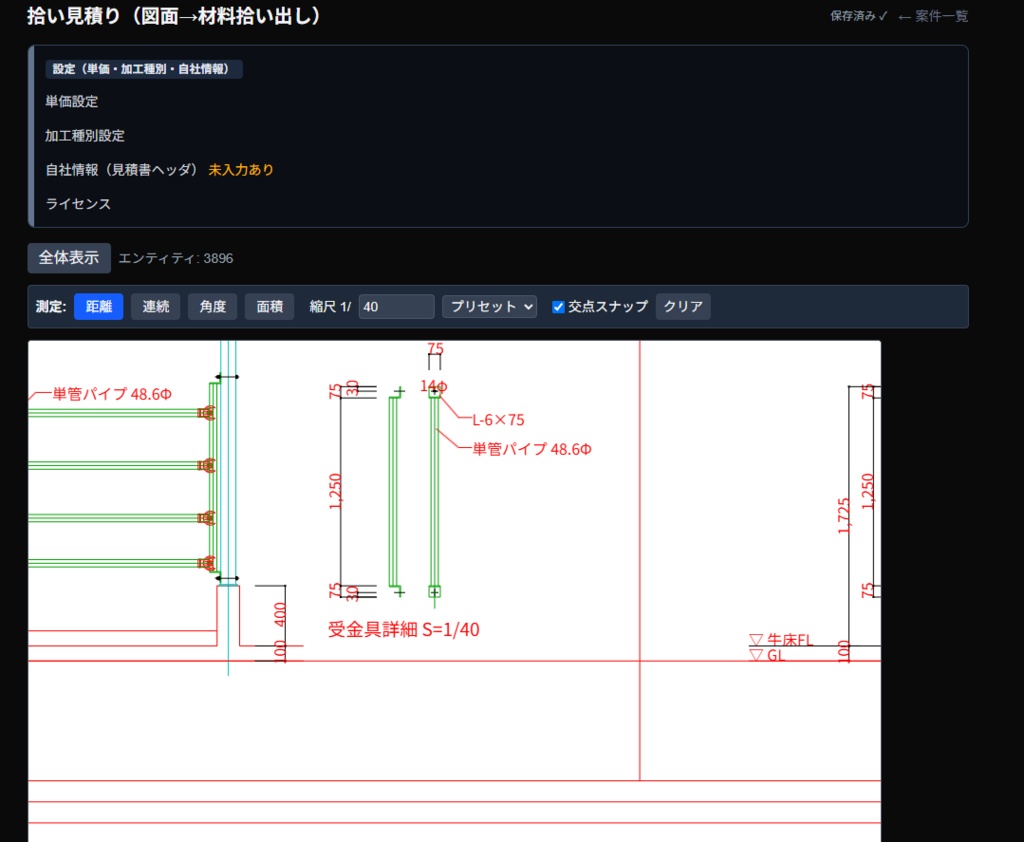Open the プリセット dropdown
This screenshot has height=842, width=1024.
coord(490,306)
